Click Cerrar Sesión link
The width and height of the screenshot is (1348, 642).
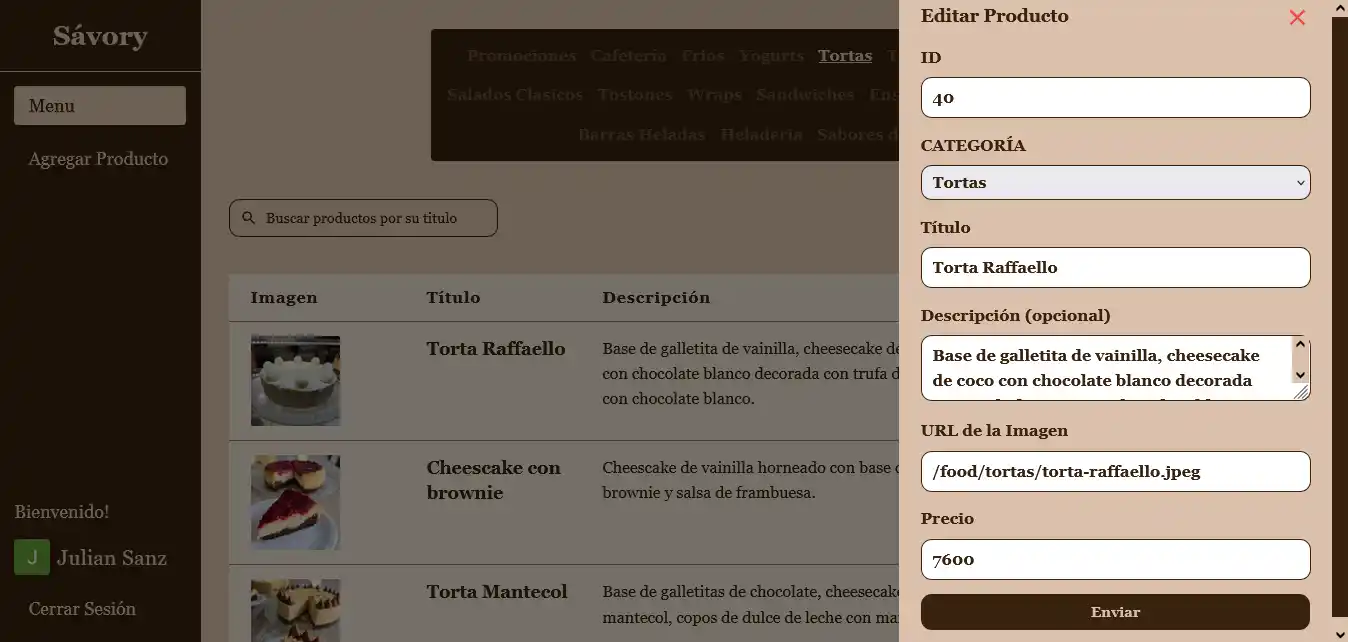82,608
